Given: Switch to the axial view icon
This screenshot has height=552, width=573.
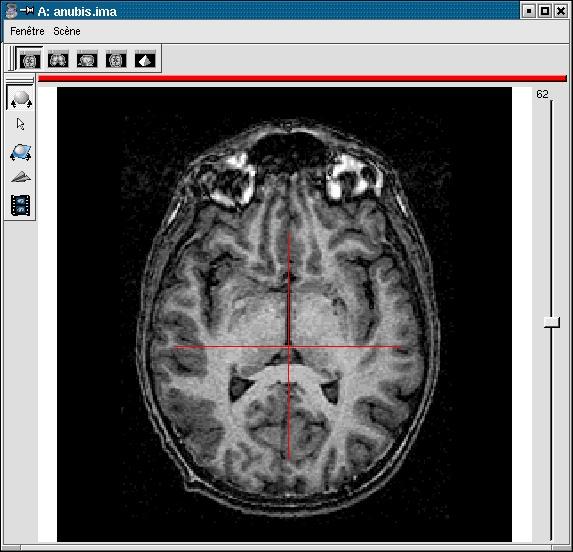Looking at the screenshot, I should pyautogui.click(x=30, y=60).
